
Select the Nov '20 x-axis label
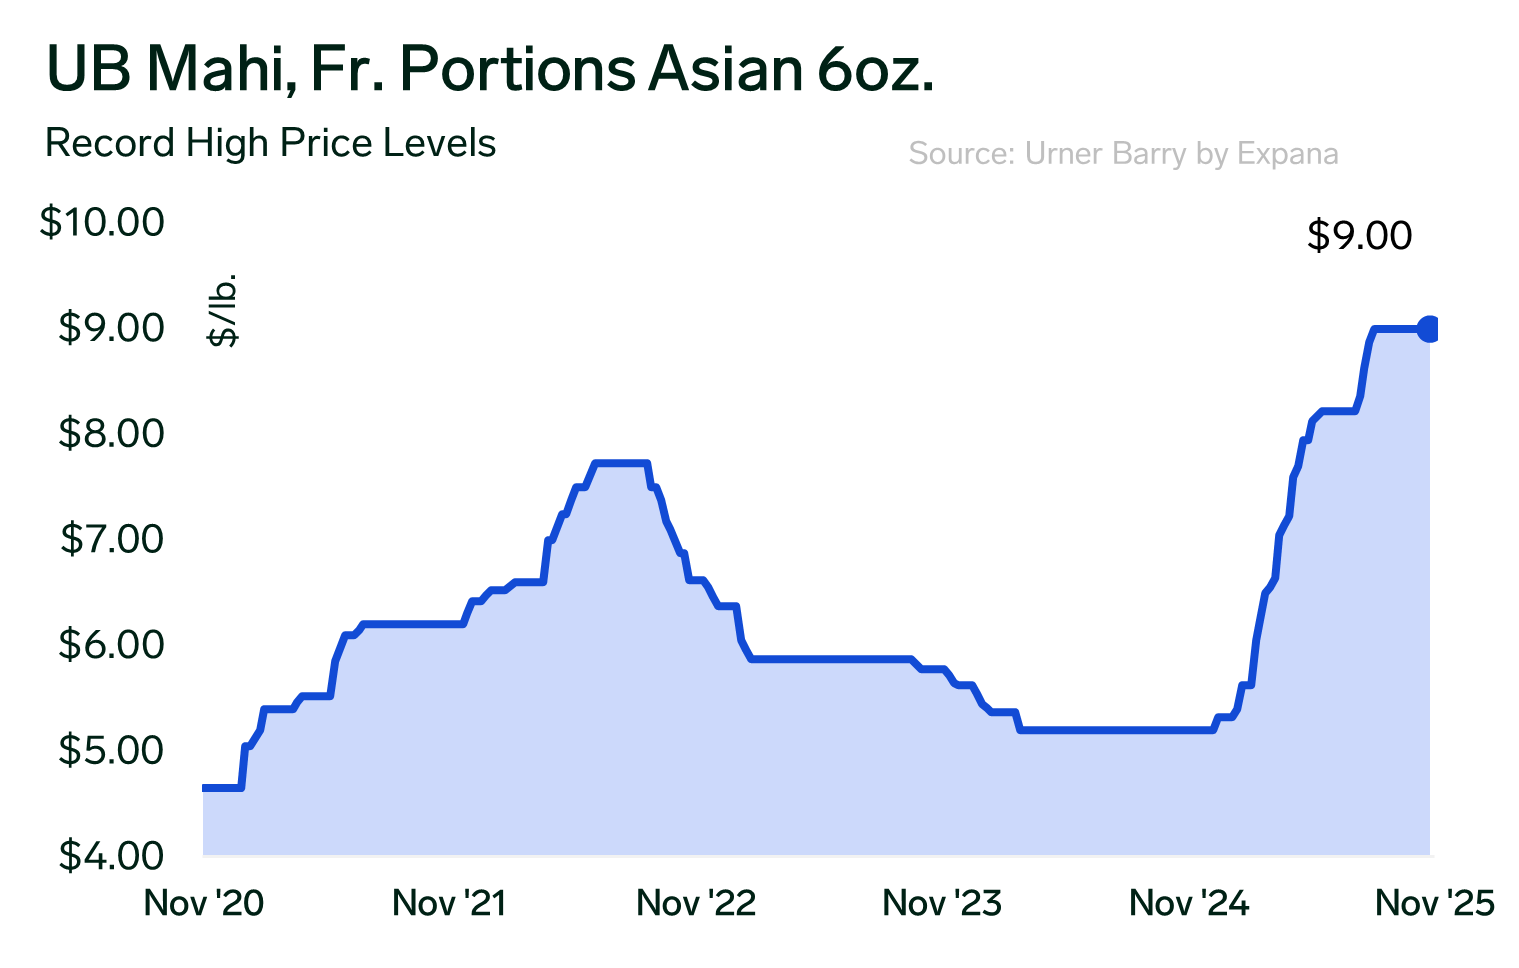[204, 904]
